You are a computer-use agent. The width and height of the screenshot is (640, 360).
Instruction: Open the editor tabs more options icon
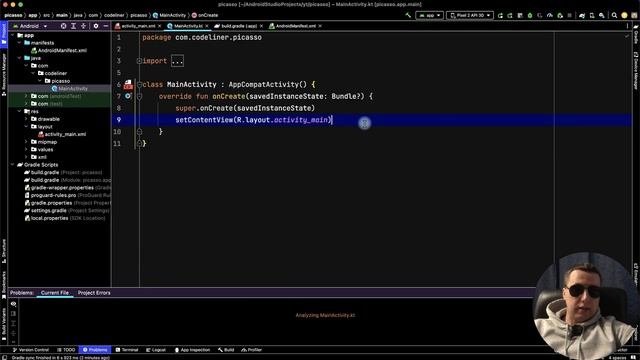627,26
